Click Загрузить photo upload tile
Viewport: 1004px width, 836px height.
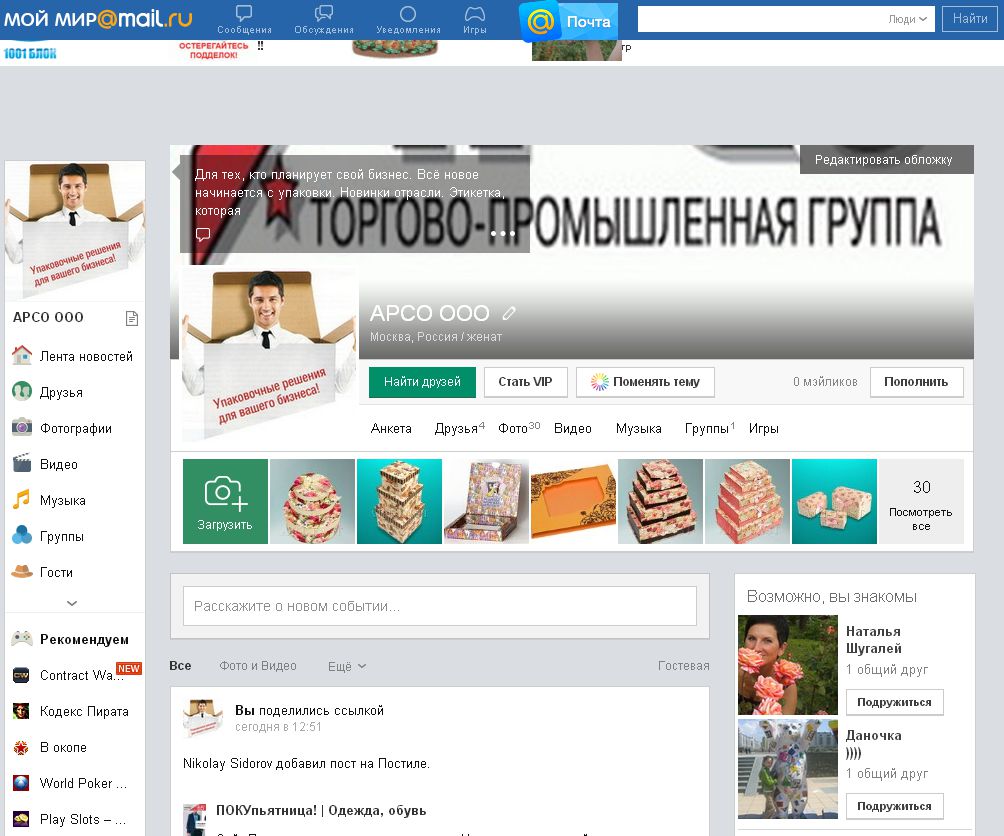point(225,501)
